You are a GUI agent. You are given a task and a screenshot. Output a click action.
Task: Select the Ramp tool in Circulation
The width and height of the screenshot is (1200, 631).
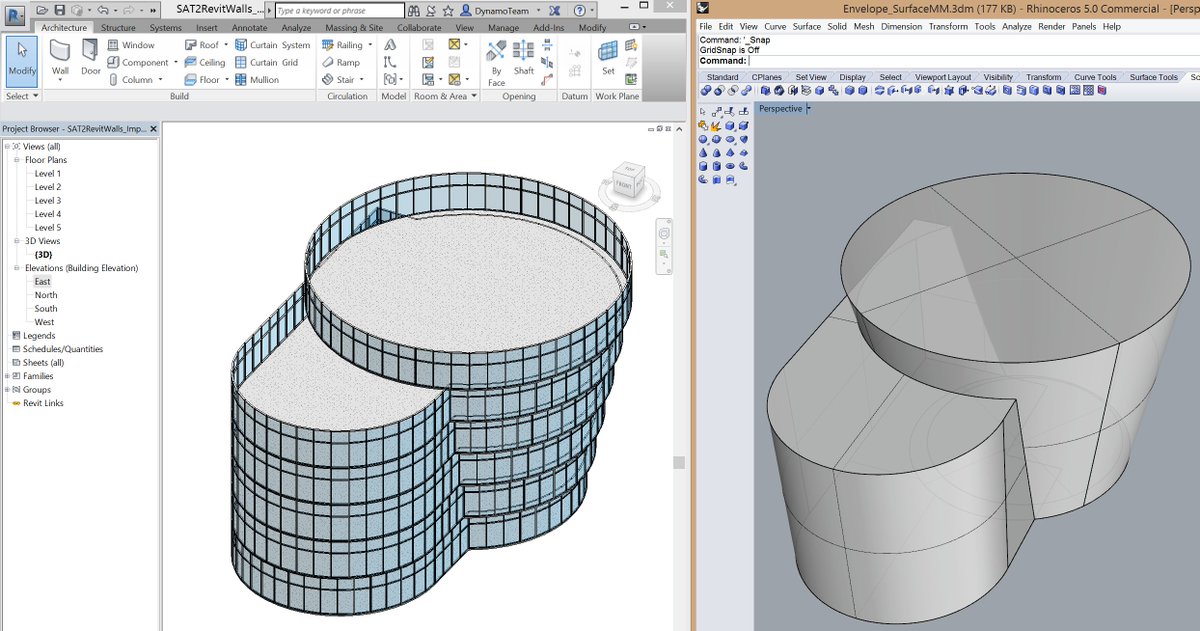pos(341,62)
